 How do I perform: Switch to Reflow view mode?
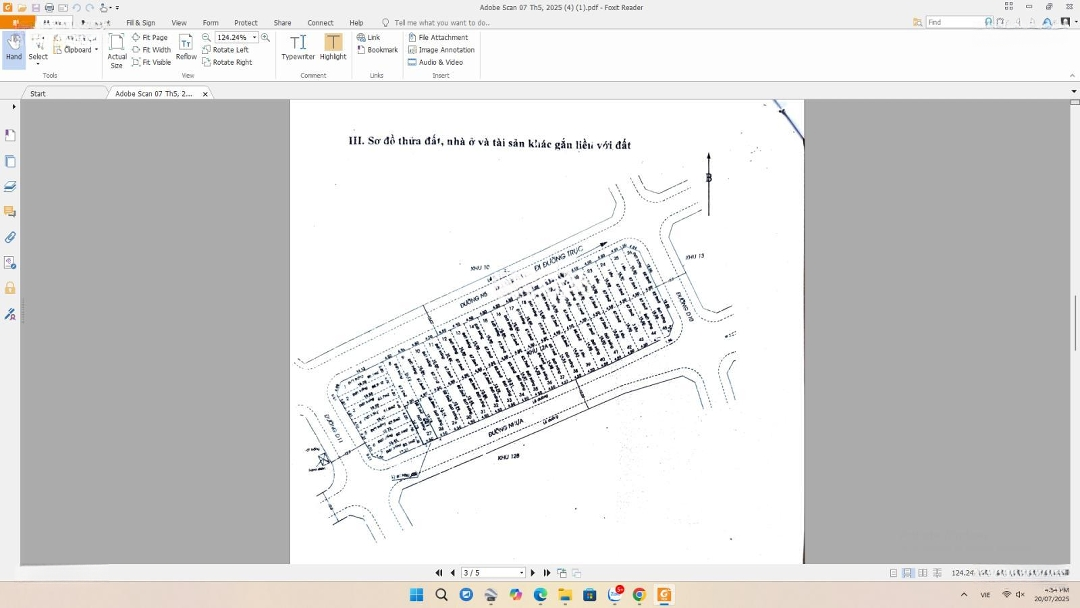tap(186, 46)
